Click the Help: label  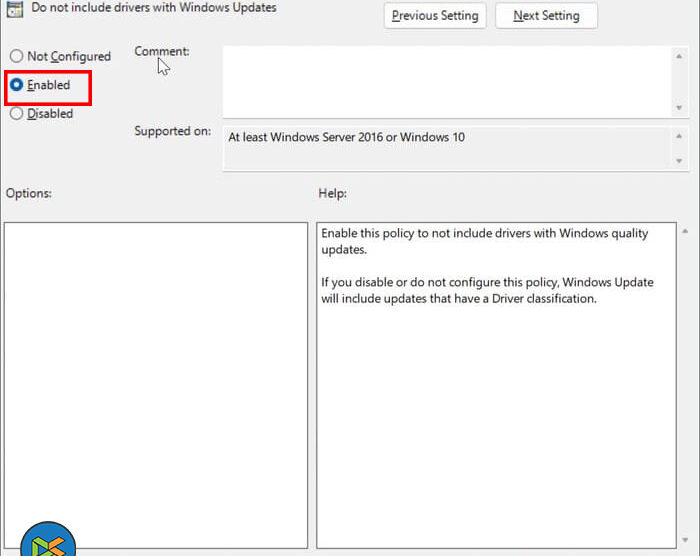[x=333, y=193]
